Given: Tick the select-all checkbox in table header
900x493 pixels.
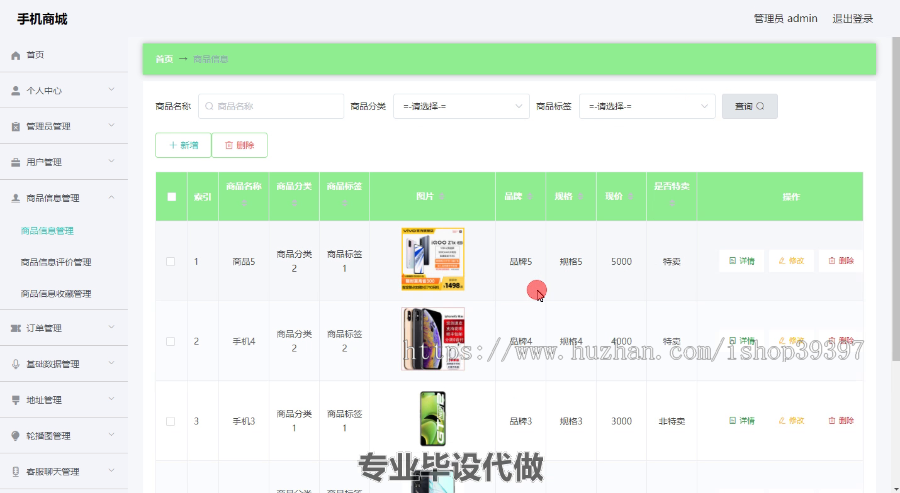Looking at the screenshot, I should (x=172, y=197).
